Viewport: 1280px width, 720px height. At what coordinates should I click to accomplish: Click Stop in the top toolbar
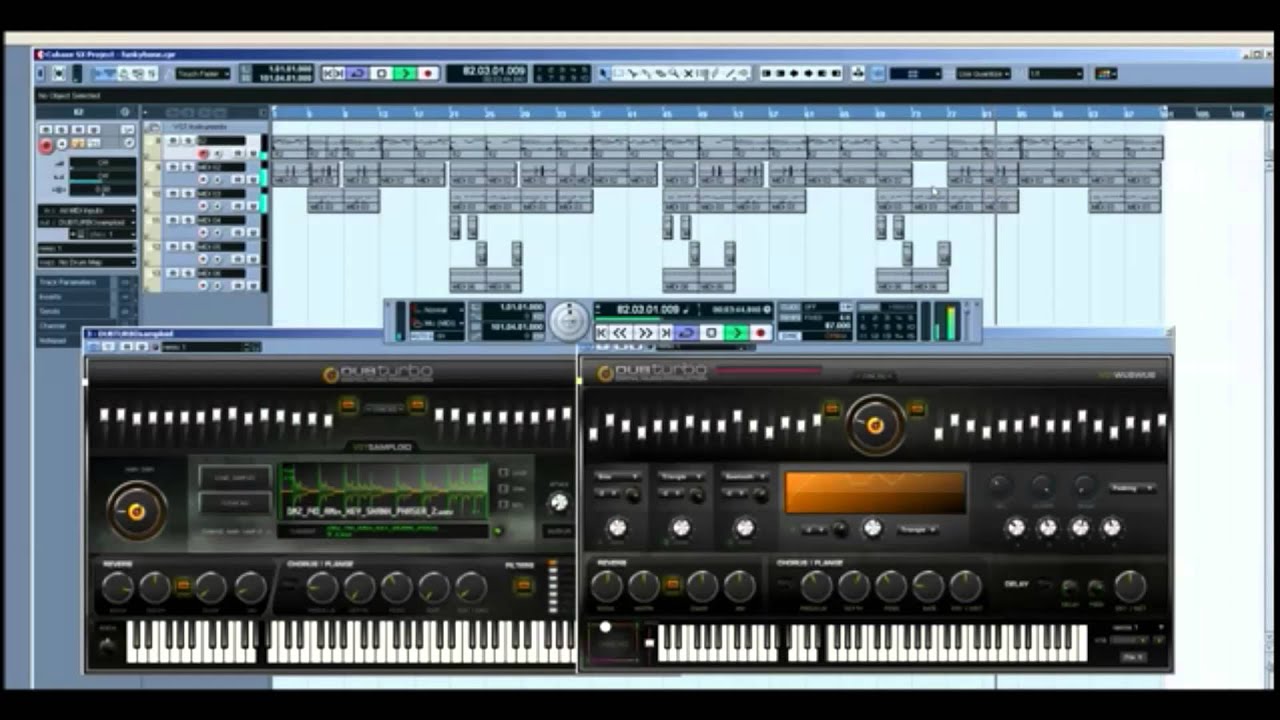[380, 73]
